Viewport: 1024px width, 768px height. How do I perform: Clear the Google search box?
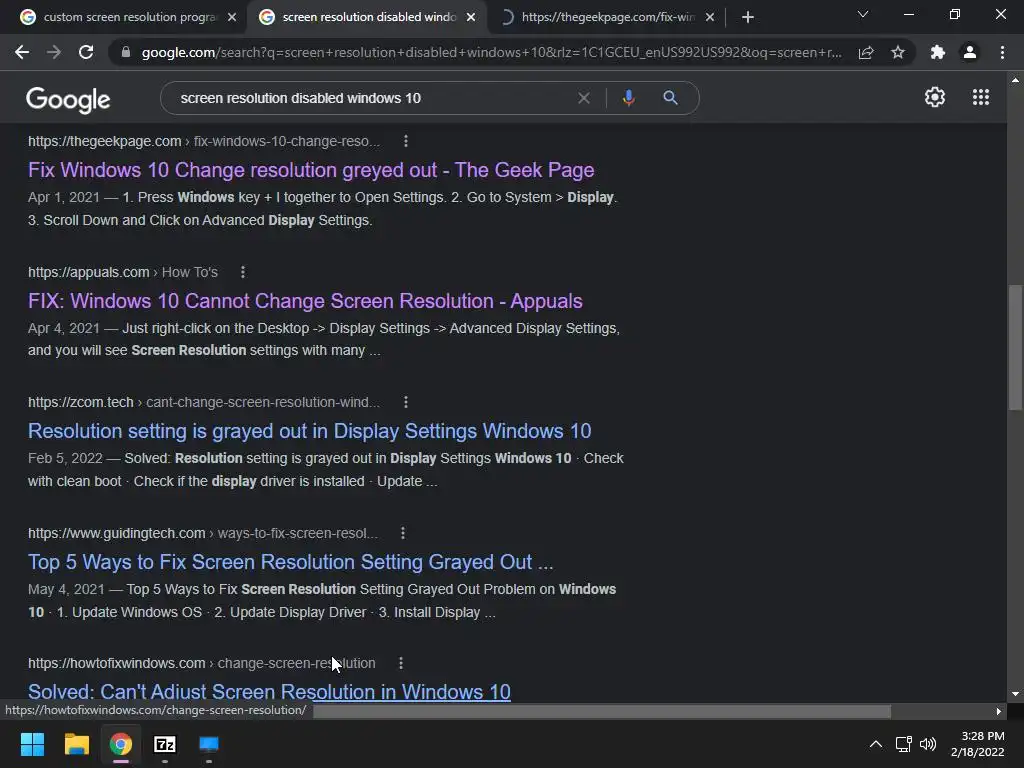(584, 98)
